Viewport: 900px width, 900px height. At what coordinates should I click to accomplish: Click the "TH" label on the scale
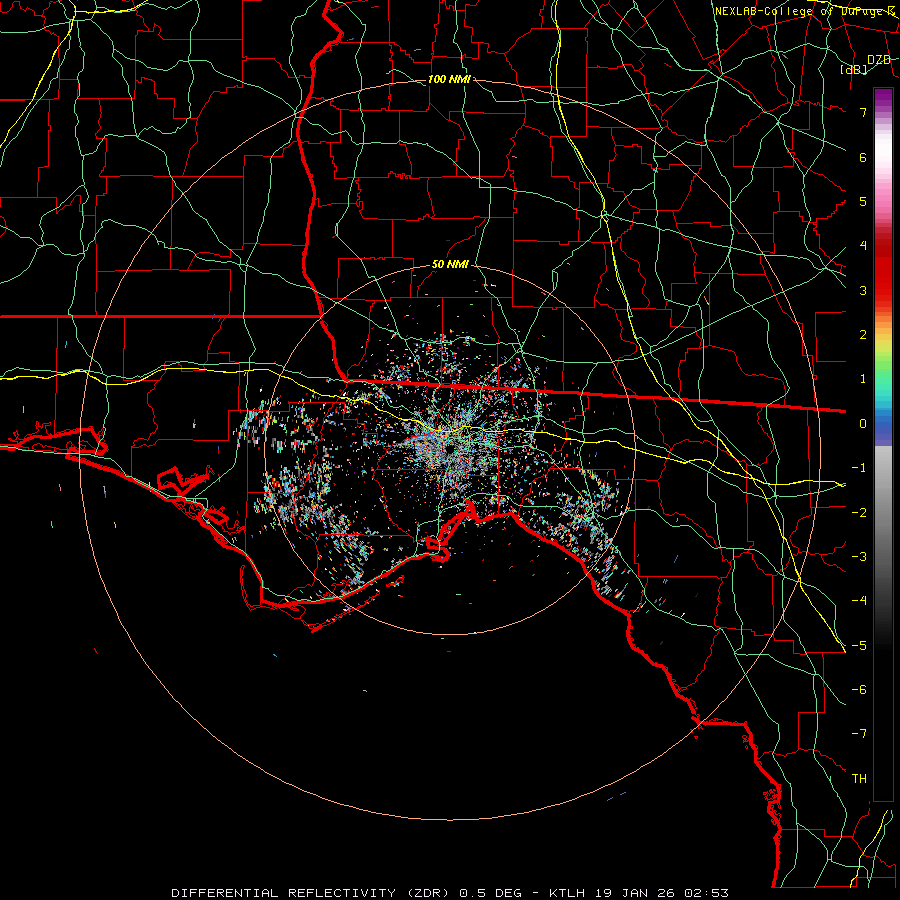[859, 779]
